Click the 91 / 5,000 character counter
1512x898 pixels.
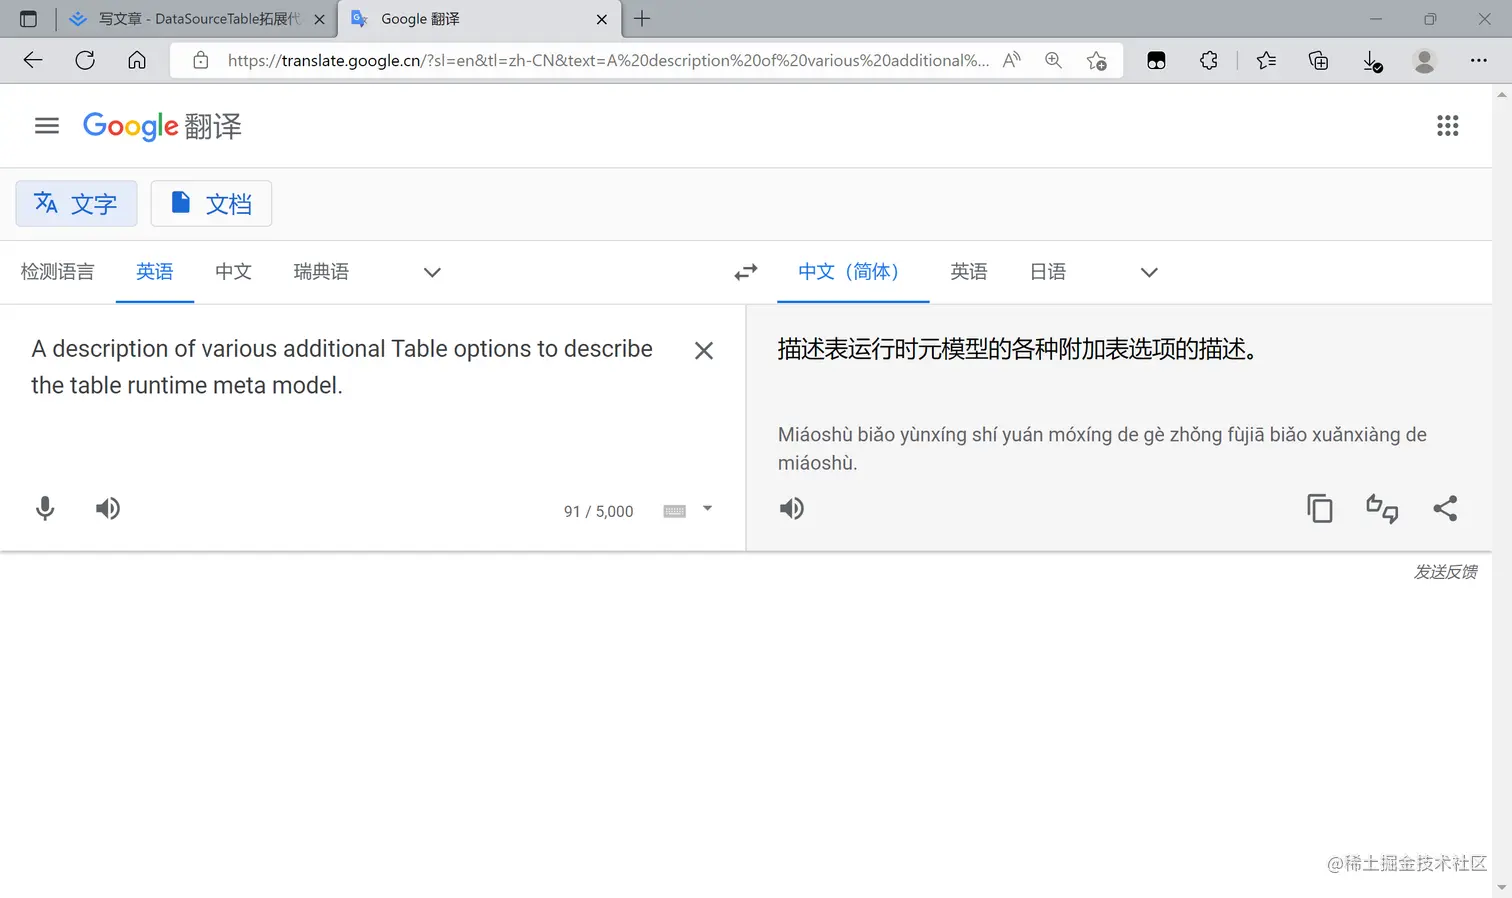pos(598,511)
